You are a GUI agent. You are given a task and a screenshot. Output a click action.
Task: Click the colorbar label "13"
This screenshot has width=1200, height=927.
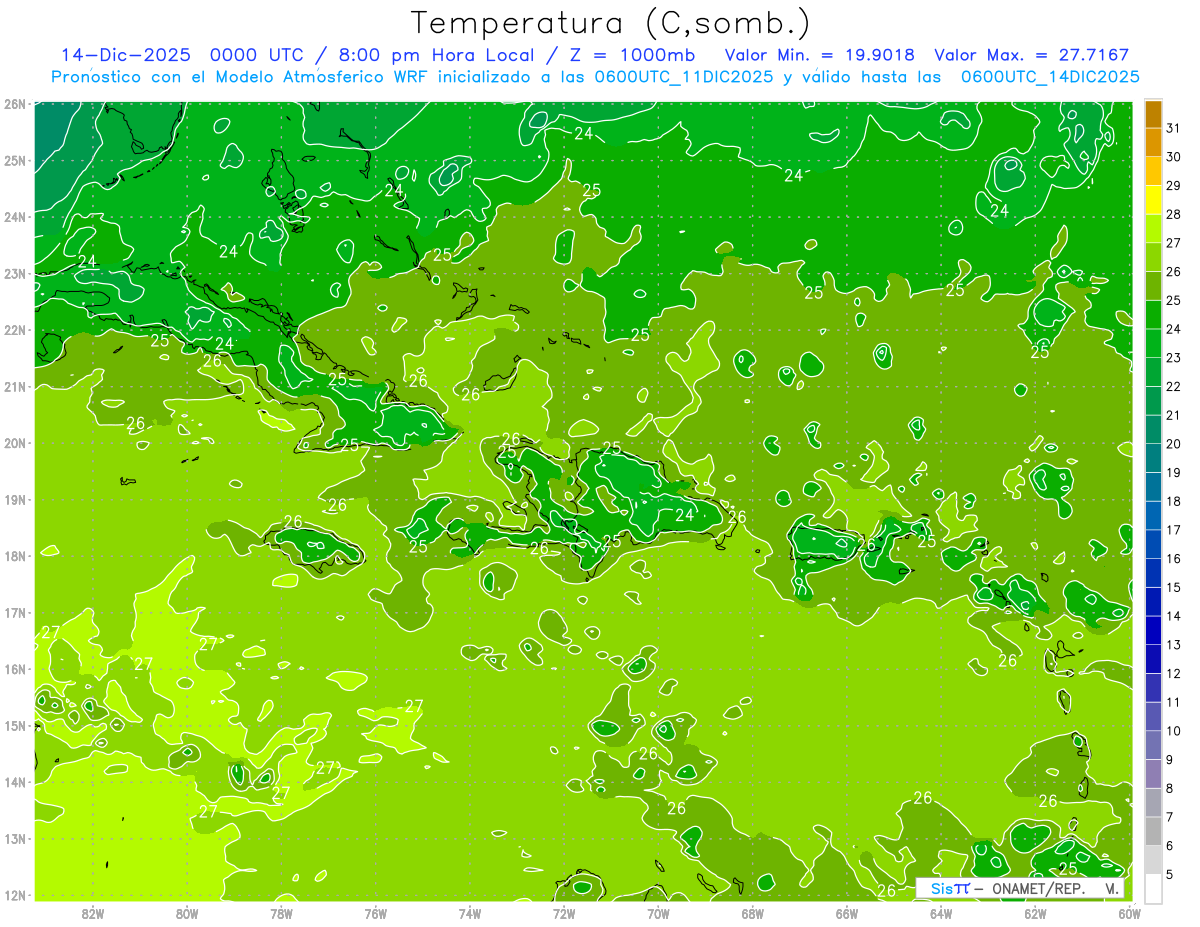[1174, 645]
